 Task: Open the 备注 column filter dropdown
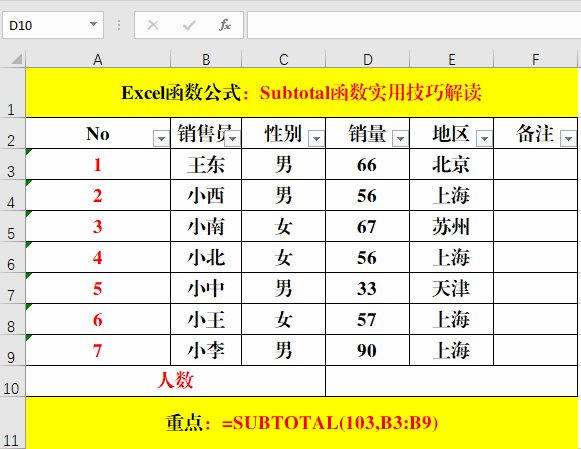[568, 139]
